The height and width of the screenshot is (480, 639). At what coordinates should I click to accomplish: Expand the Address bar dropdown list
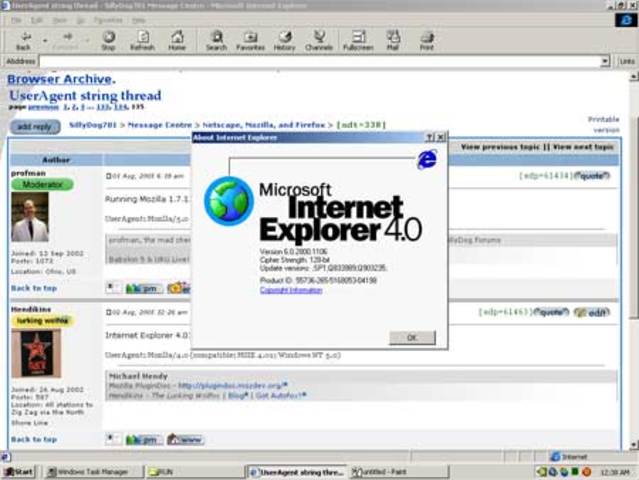(605, 61)
